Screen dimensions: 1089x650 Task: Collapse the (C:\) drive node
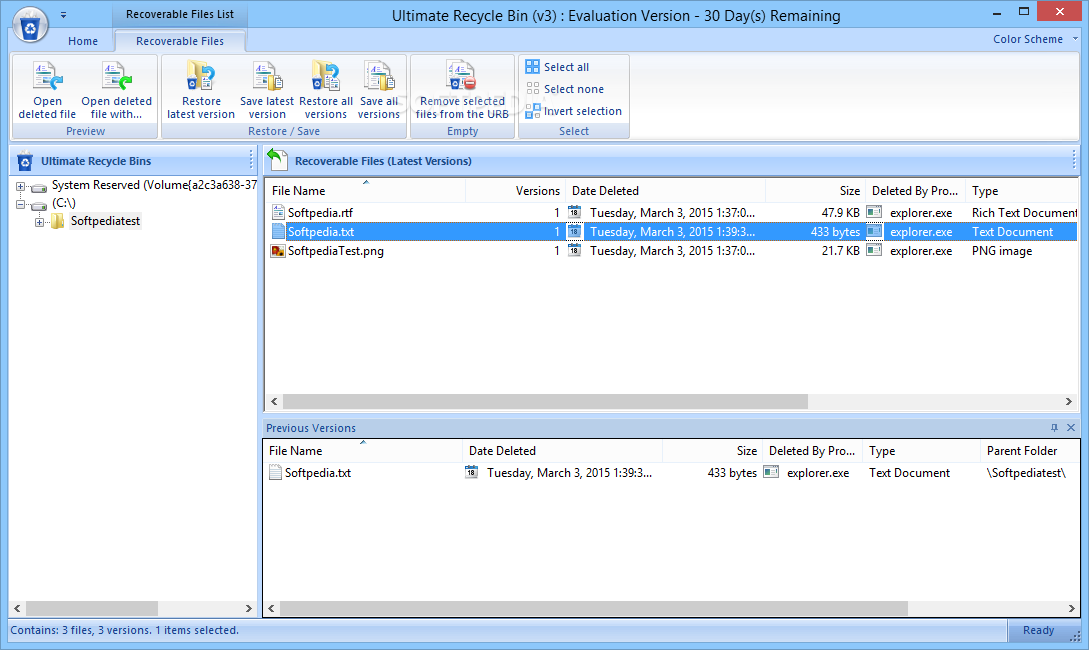[20, 204]
